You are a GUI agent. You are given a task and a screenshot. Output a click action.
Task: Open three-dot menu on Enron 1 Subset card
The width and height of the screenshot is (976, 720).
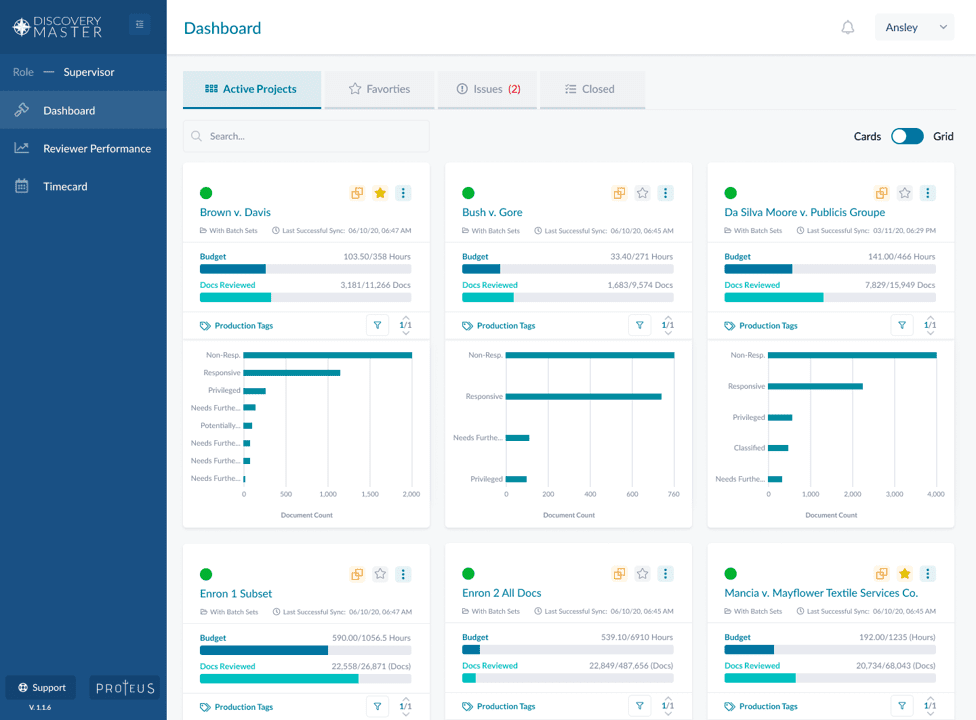[x=403, y=574]
